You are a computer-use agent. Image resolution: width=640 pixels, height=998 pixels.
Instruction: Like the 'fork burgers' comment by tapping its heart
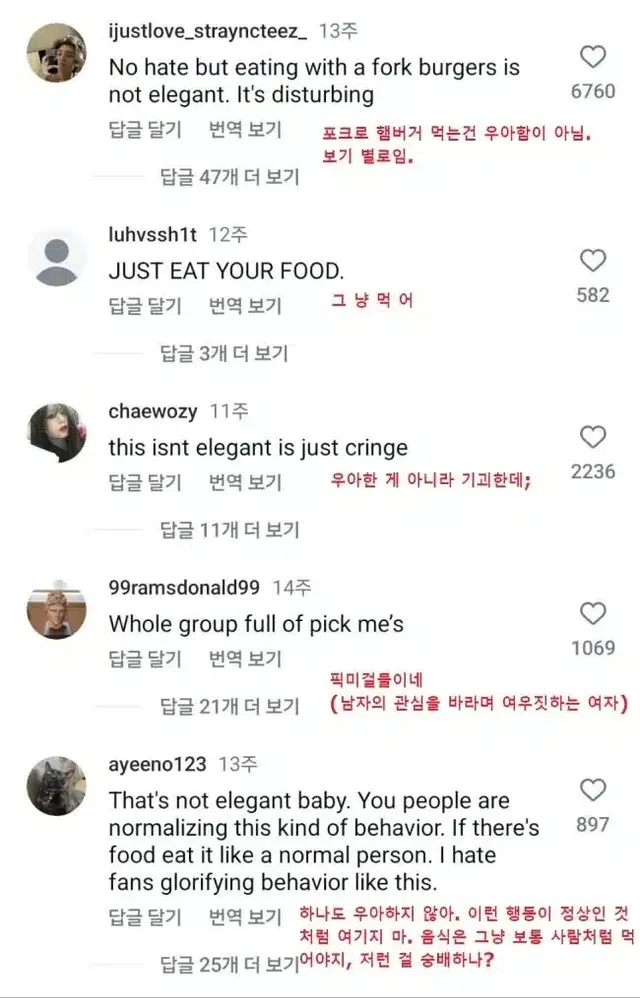(x=593, y=56)
